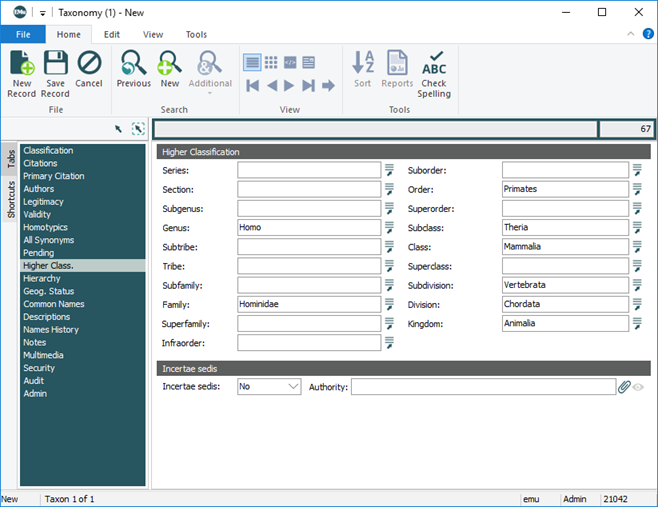Select the Hierarchy tab in sidebar

[42, 278]
